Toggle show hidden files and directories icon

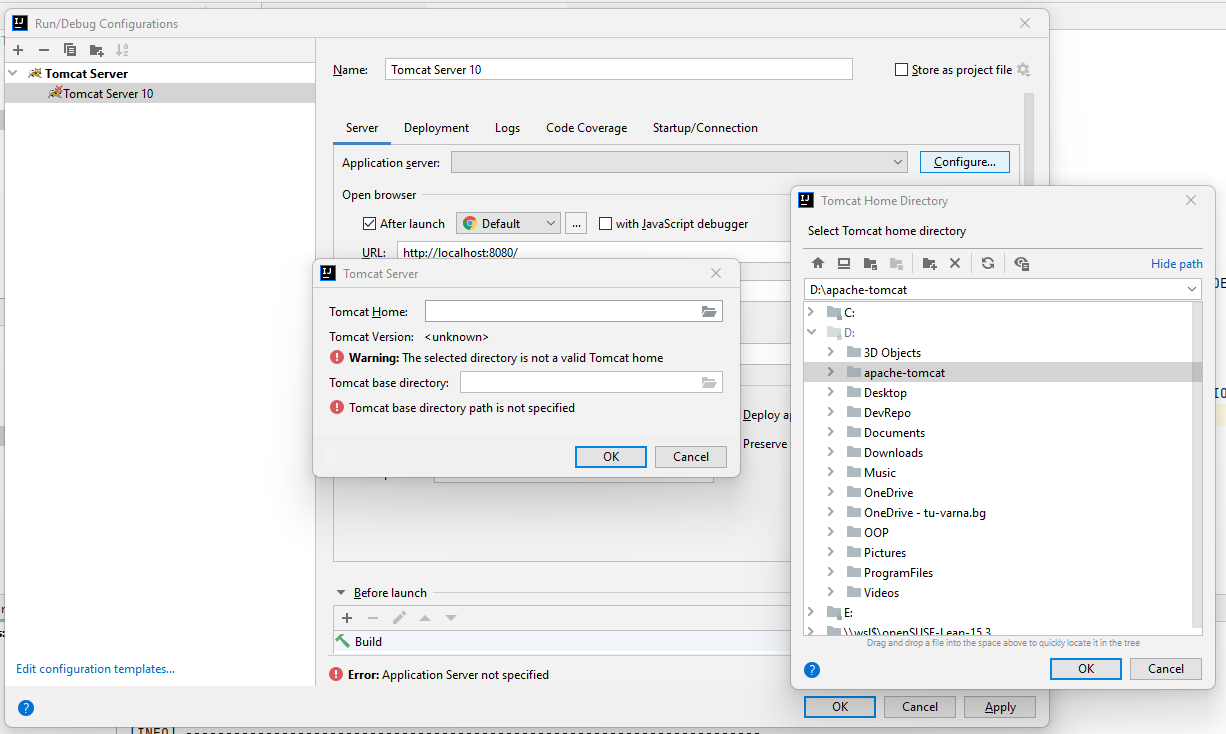tap(1021, 263)
